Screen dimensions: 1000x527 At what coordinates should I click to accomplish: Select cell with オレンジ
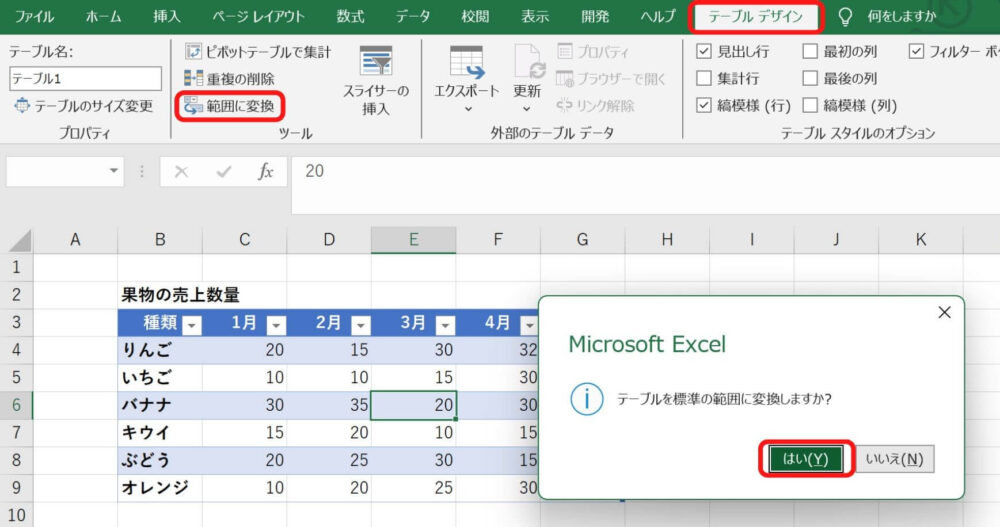pyautogui.click(x=160, y=487)
